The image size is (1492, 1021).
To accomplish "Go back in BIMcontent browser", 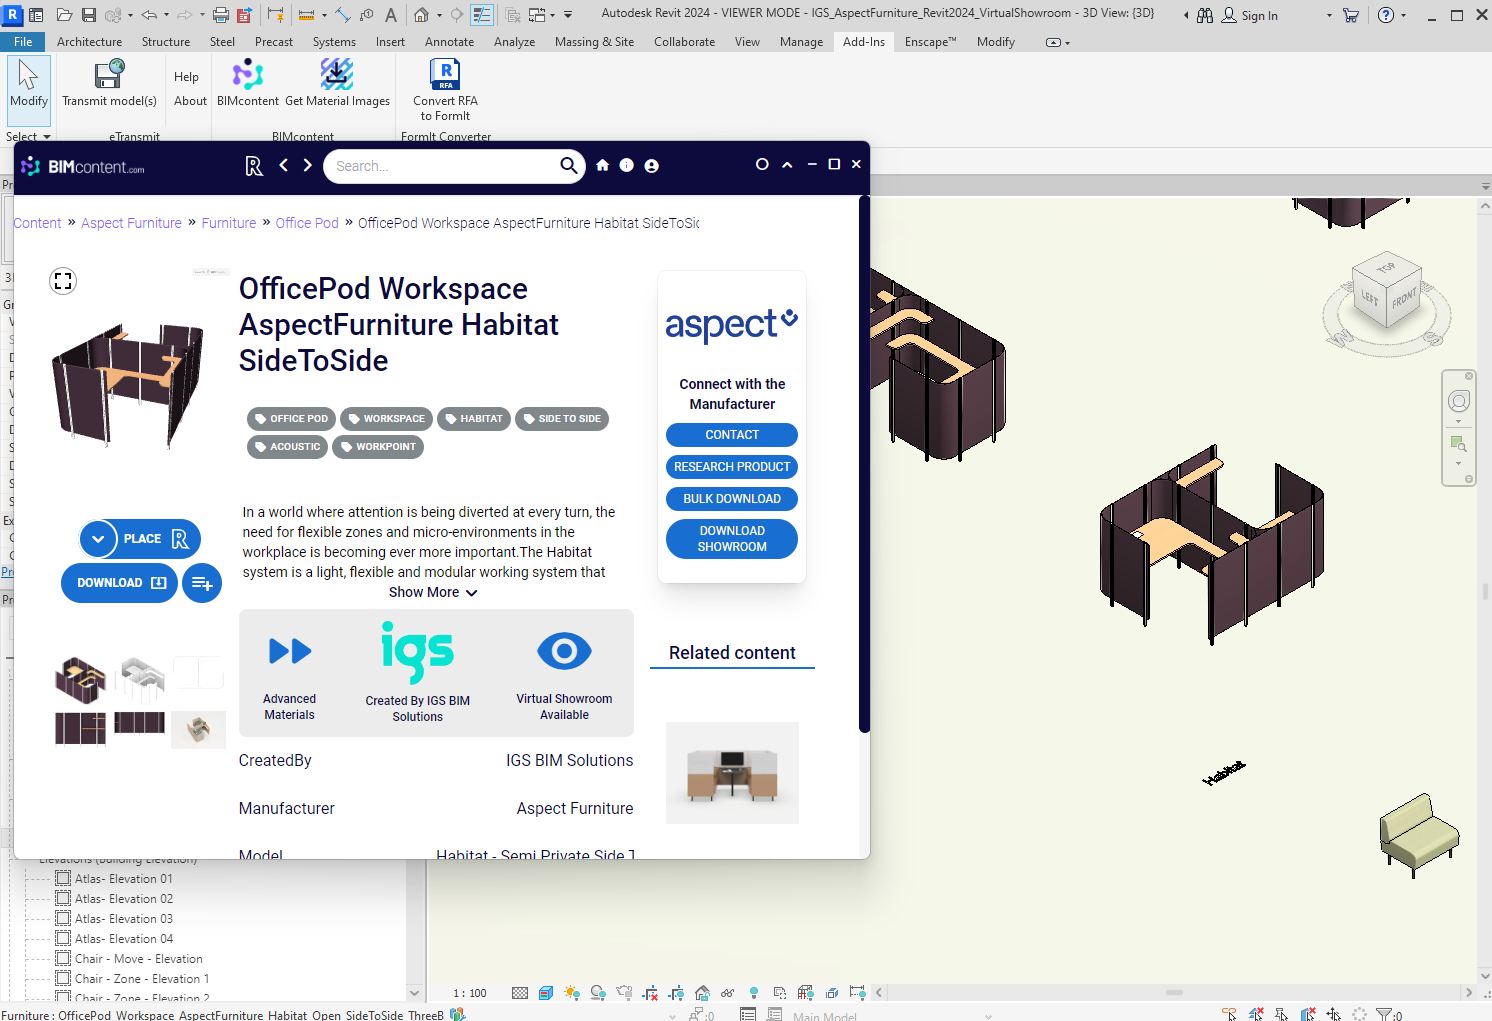I will pos(284,165).
